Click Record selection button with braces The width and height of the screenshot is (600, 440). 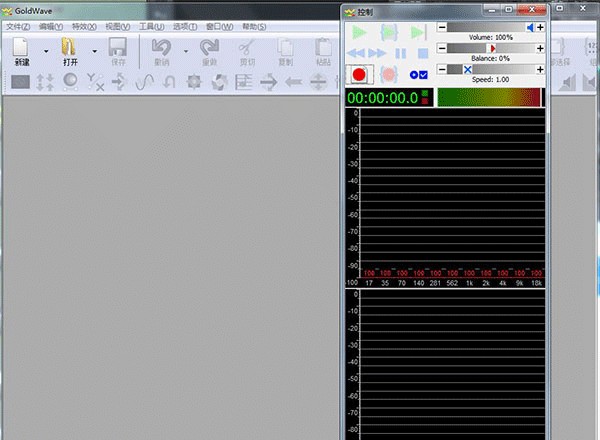pyautogui.click(x=388, y=75)
